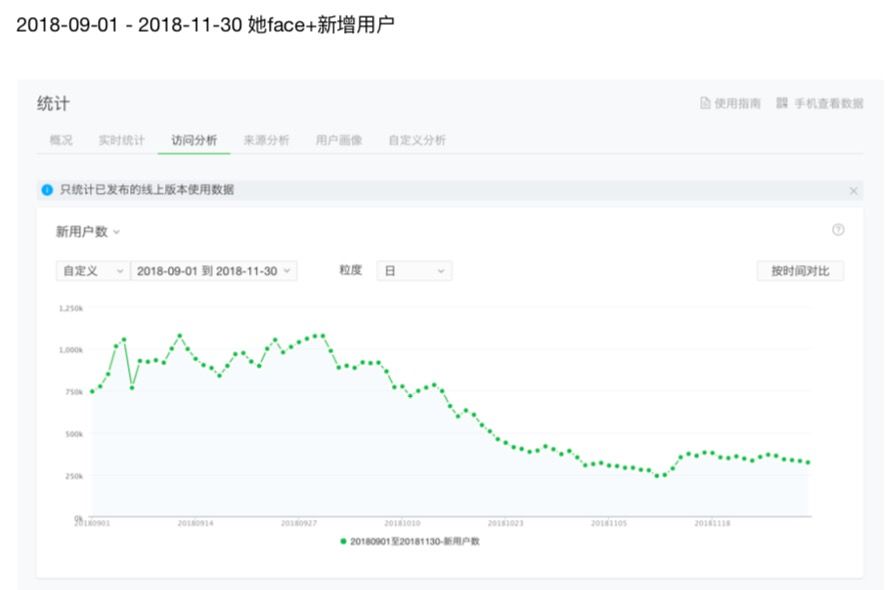Click the 使用指南 document icon

(705, 104)
